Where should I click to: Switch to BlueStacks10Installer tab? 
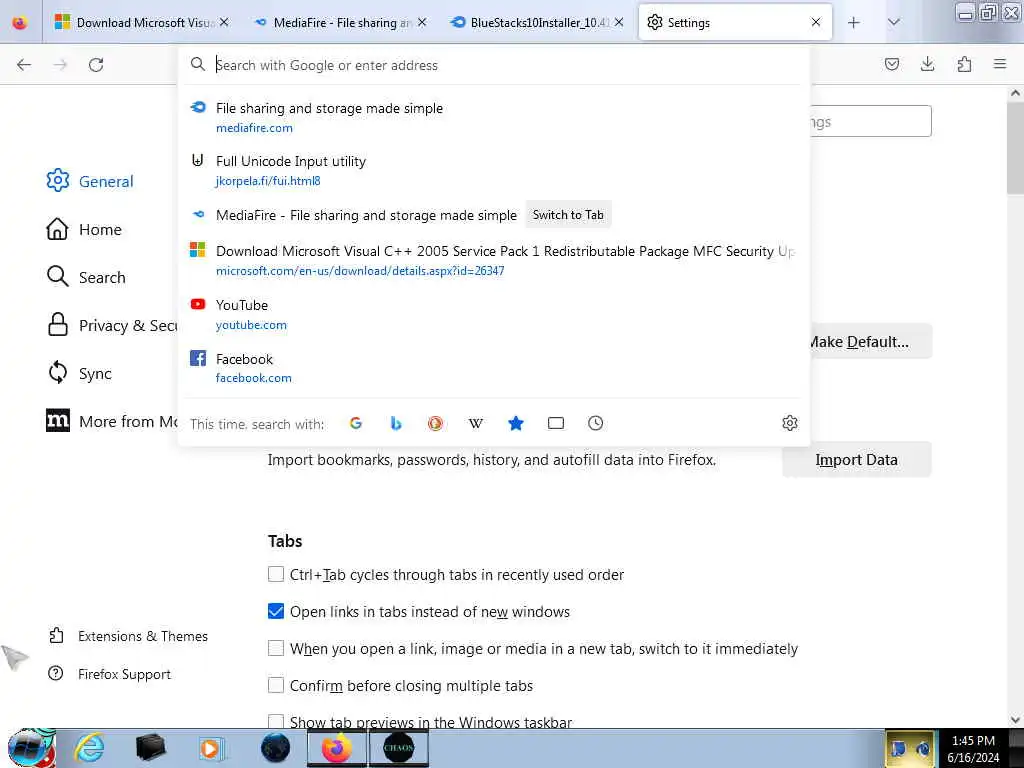click(537, 23)
